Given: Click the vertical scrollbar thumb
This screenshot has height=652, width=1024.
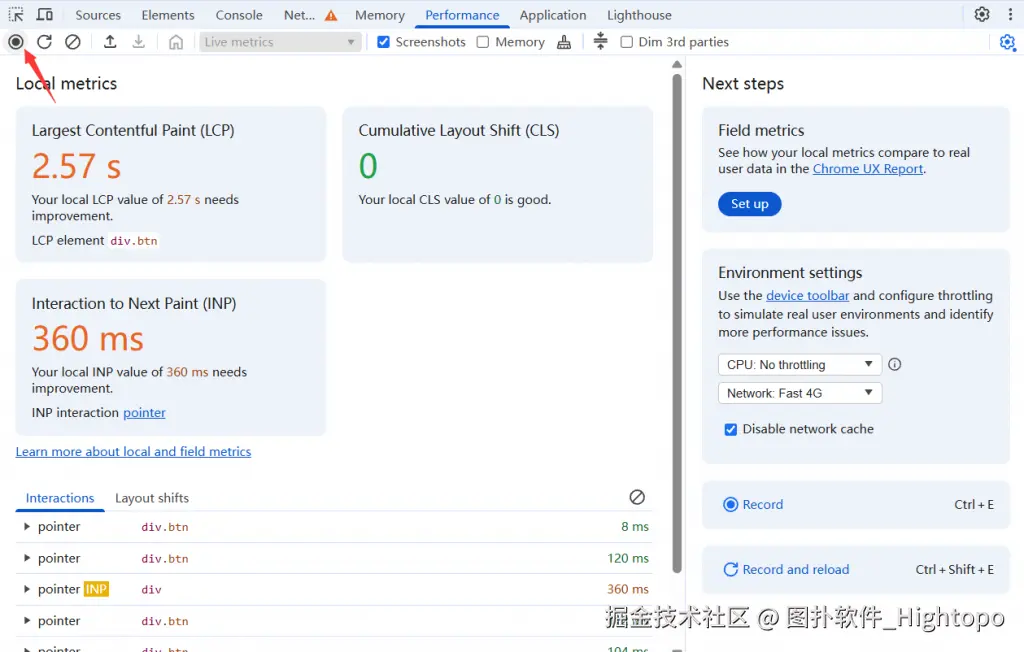Looking at the screenshot, I should click(677, 323).
